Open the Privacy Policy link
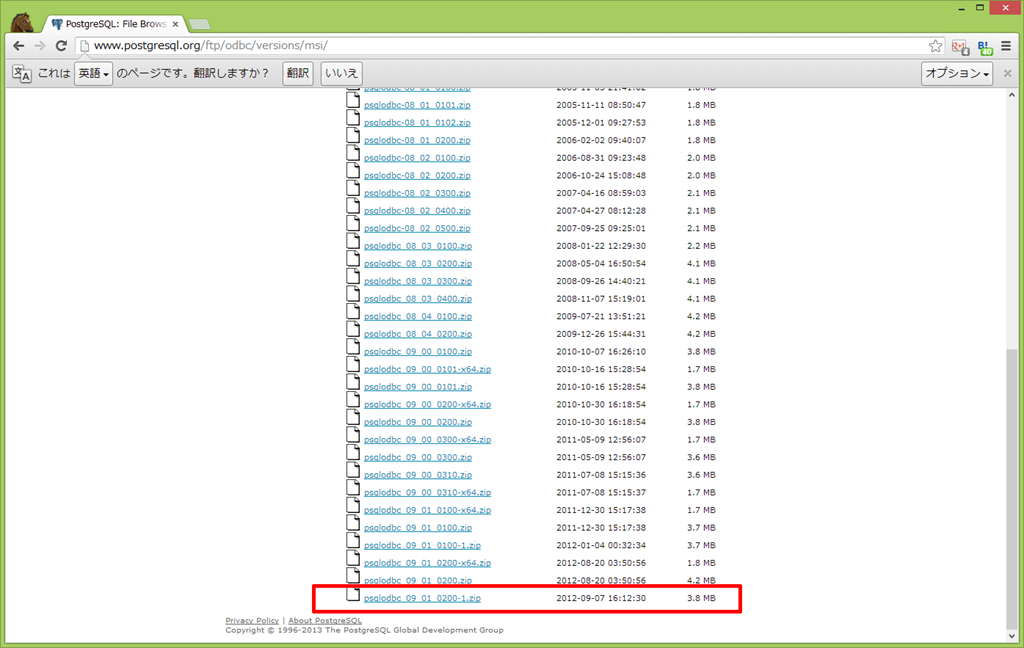The height and width of the screenshot is (648, 1024). (x=252, y=621)
